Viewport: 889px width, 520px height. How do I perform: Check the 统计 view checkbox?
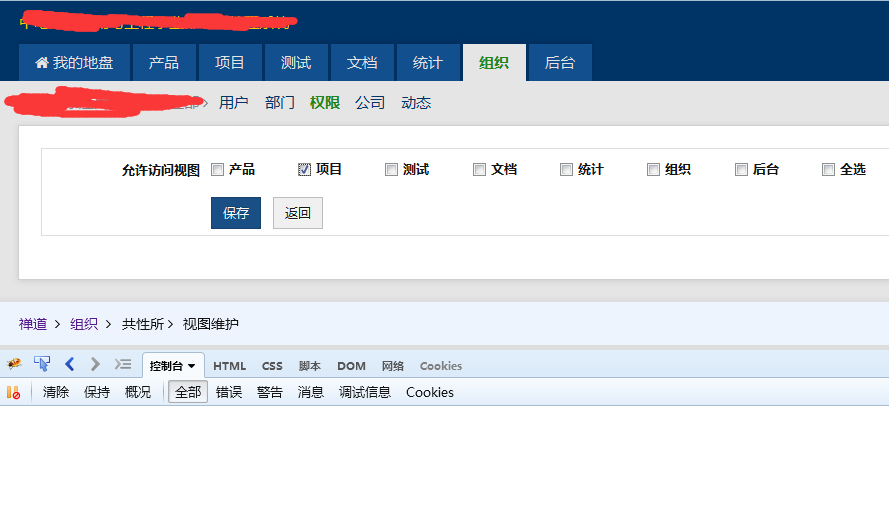coord(566,170)
